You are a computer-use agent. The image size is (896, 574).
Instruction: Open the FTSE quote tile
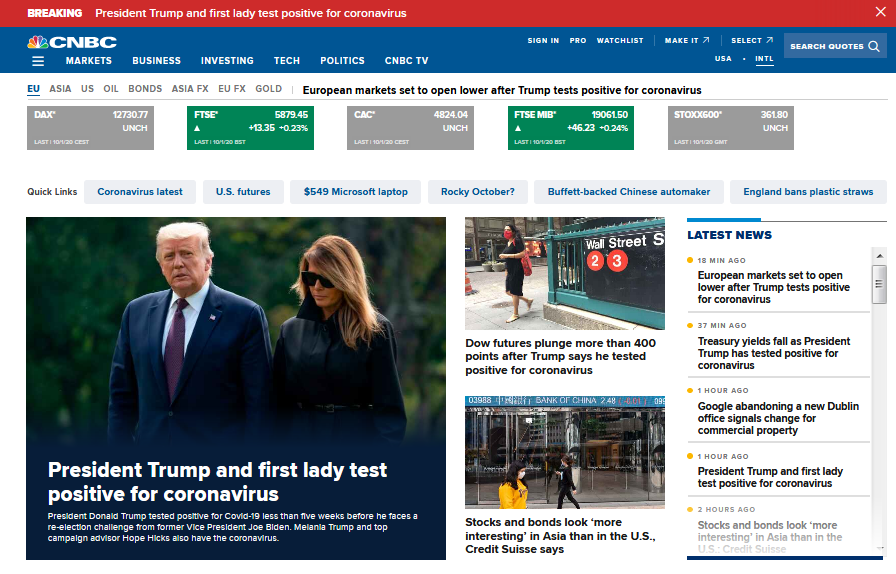[250, 128]
